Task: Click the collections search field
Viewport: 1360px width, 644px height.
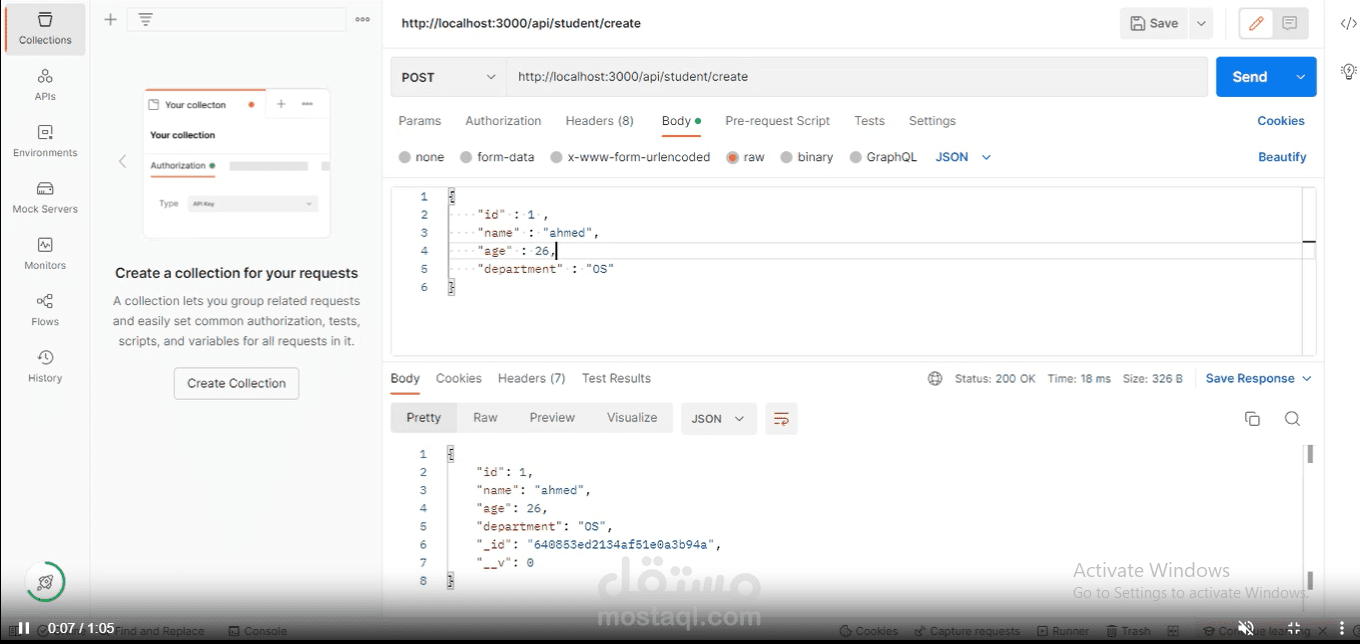Action: pyautogui.click(x=236, y=20)
